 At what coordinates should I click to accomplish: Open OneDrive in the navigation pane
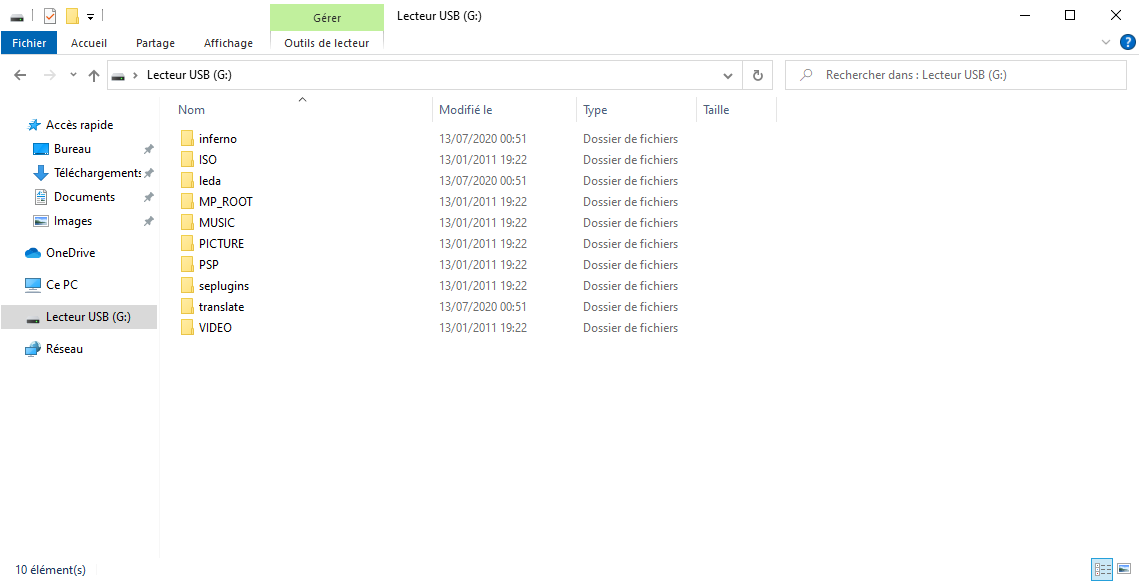[71, 253]
